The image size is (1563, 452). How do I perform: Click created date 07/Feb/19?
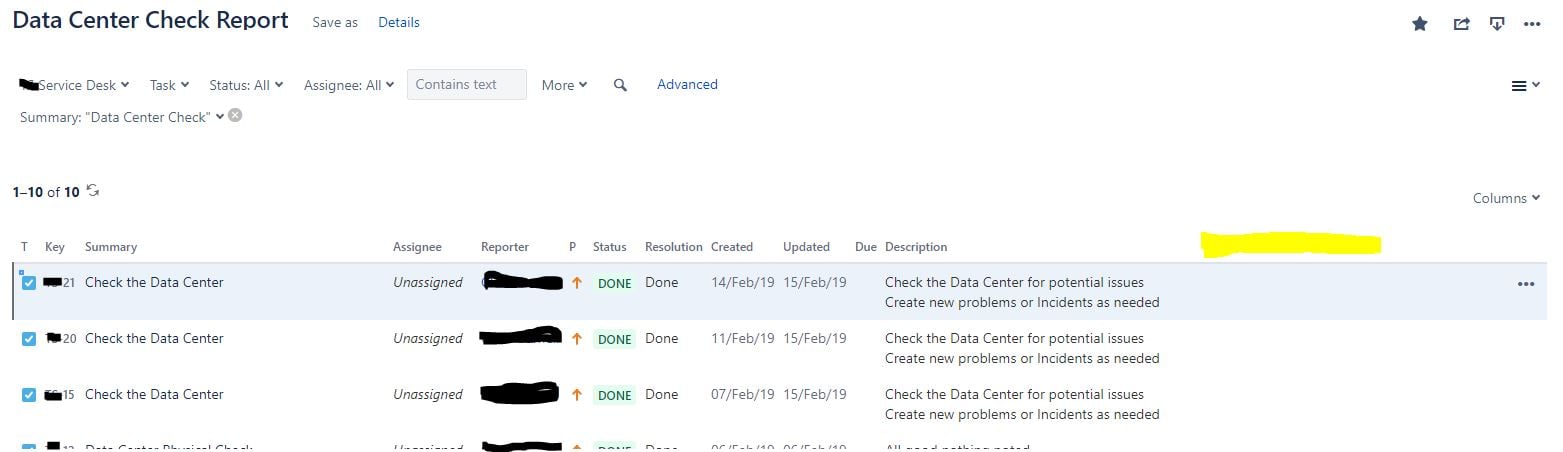(x=743, y=394)
